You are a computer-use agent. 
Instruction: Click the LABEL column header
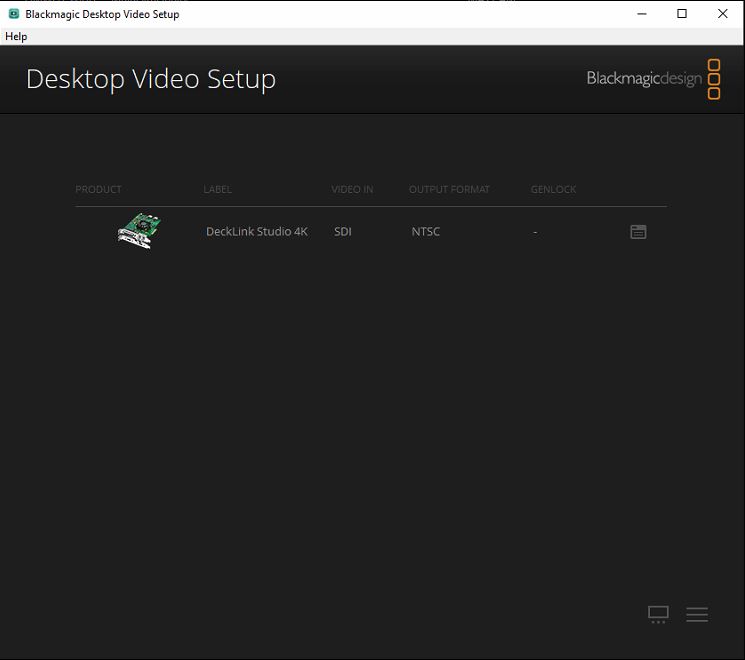[x=217, y=190]
